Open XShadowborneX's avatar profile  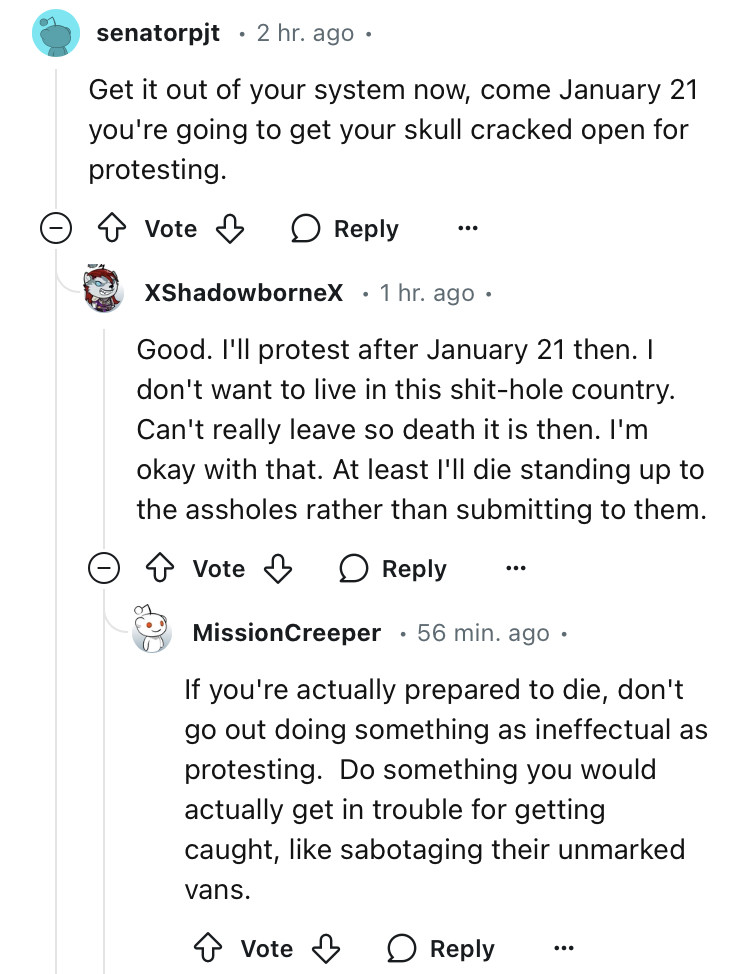106,289
